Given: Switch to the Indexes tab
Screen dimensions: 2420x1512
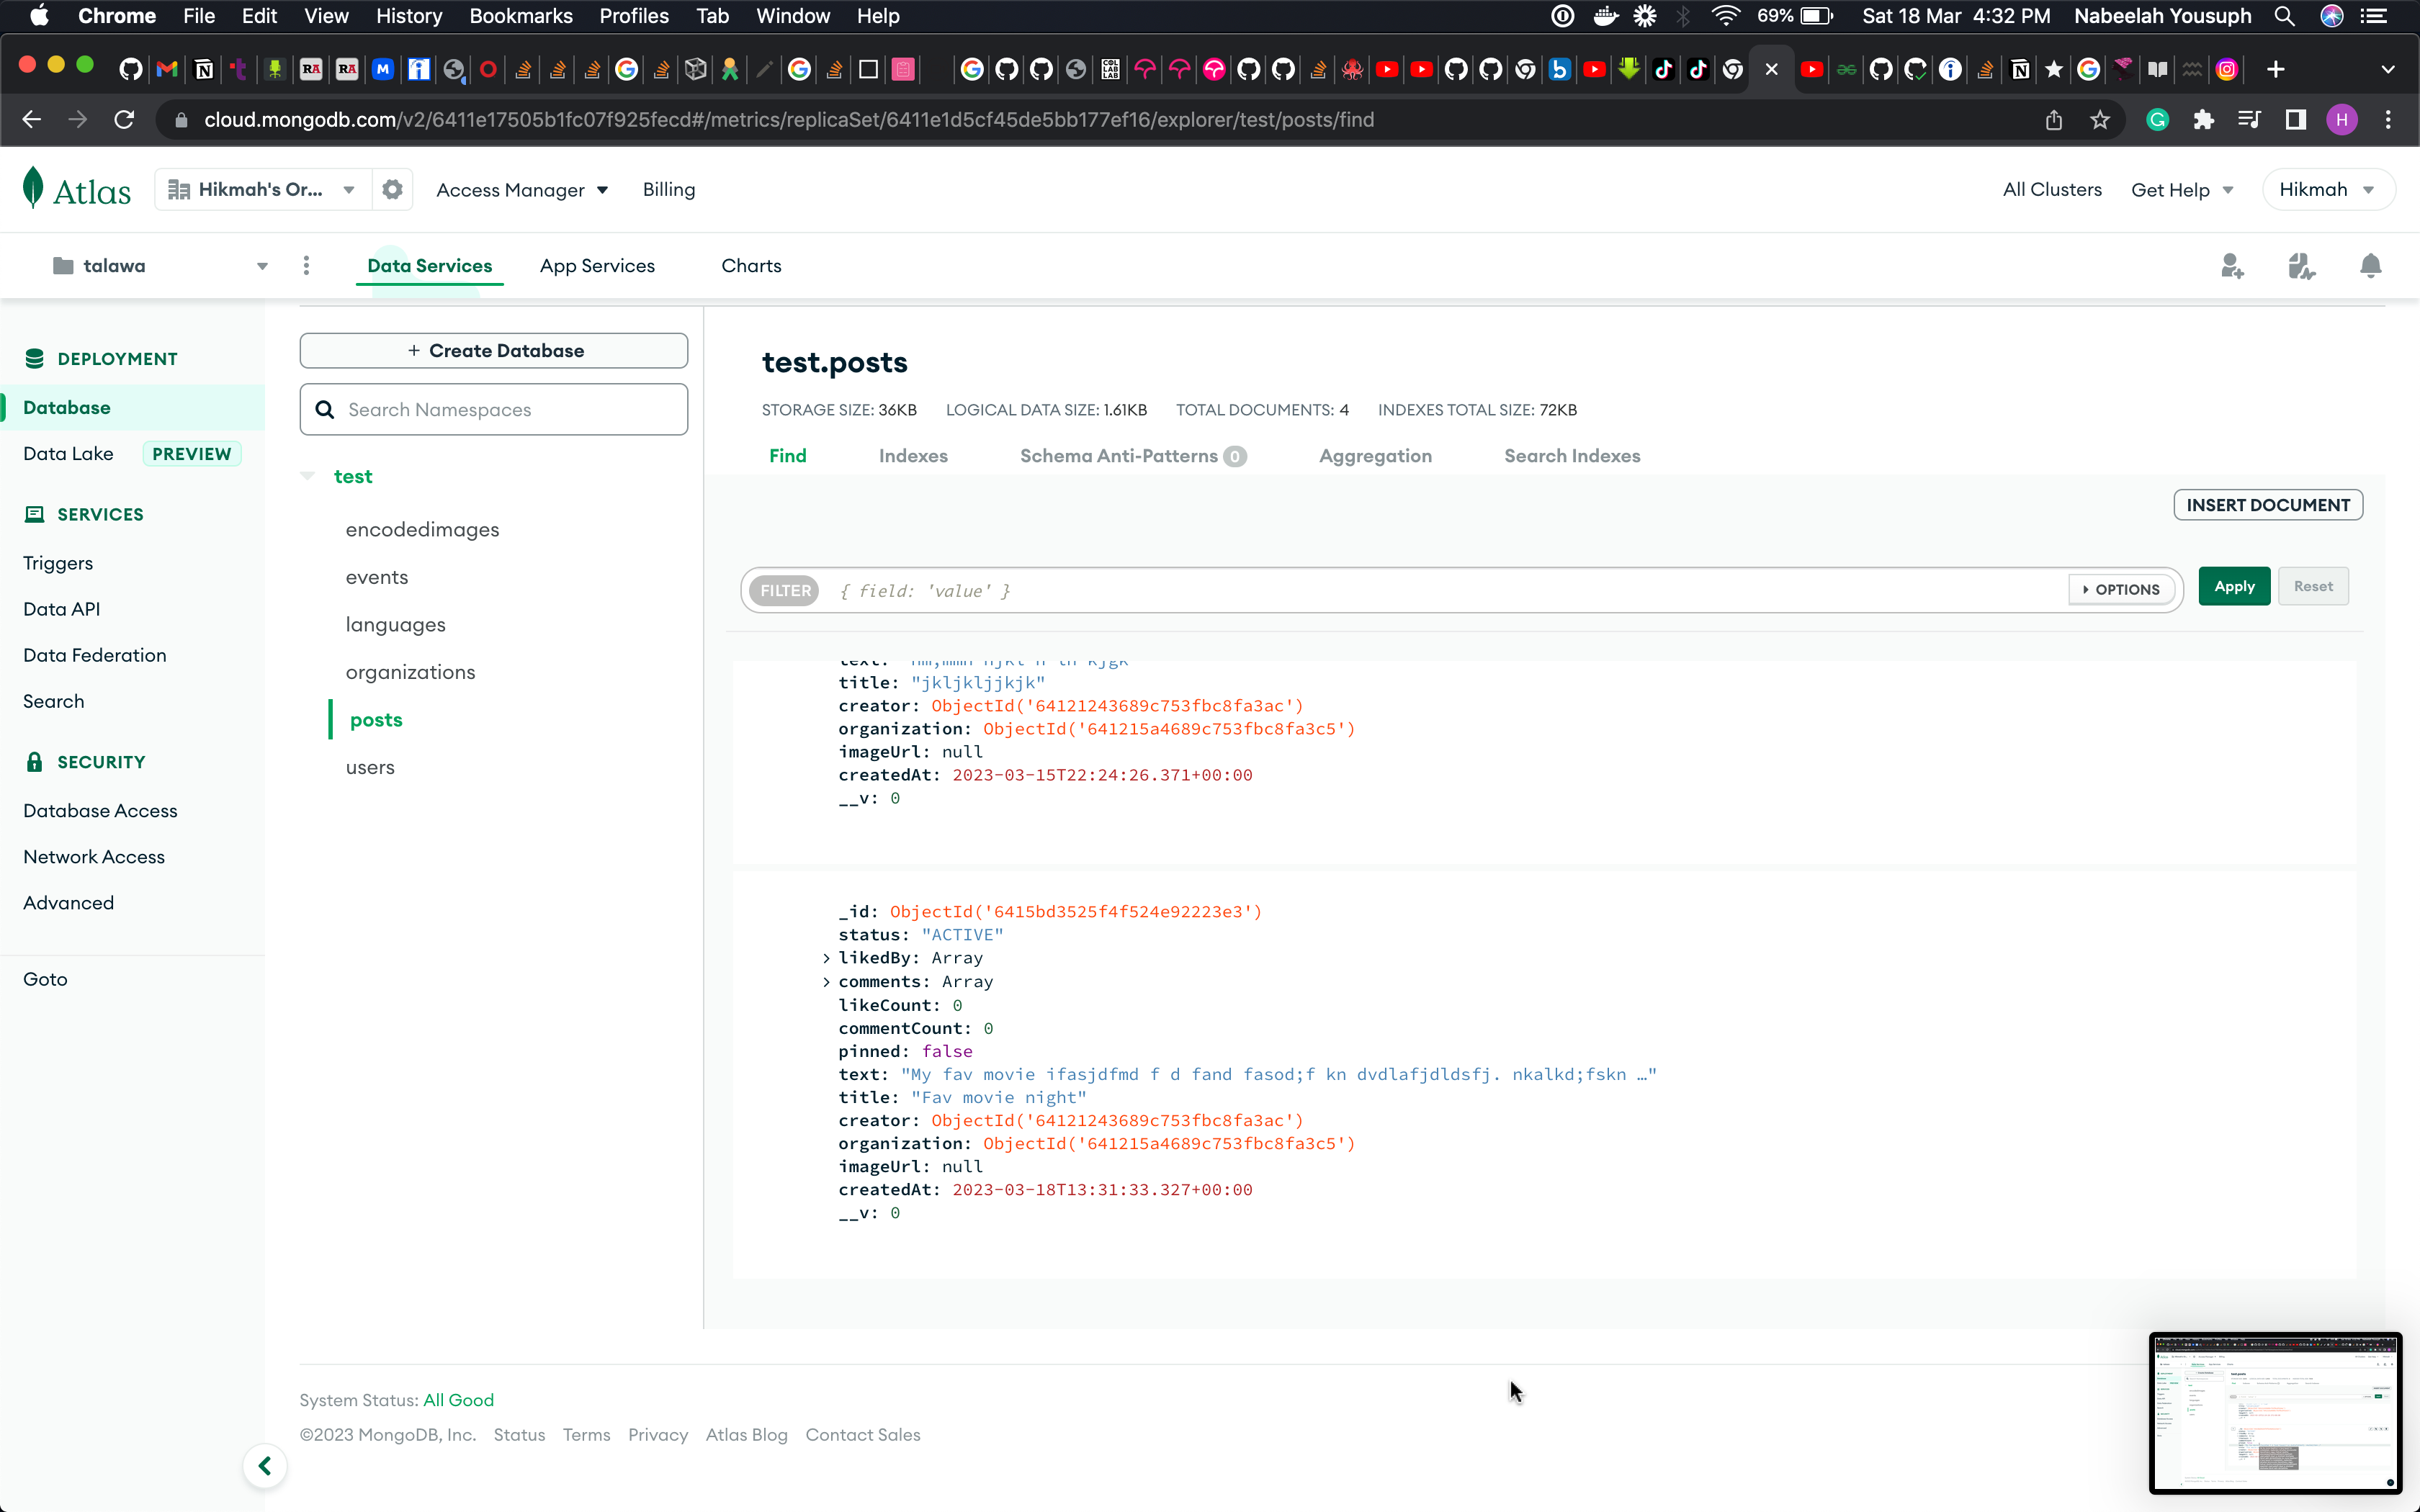Looking at the screenshot, I should (913, 455).
